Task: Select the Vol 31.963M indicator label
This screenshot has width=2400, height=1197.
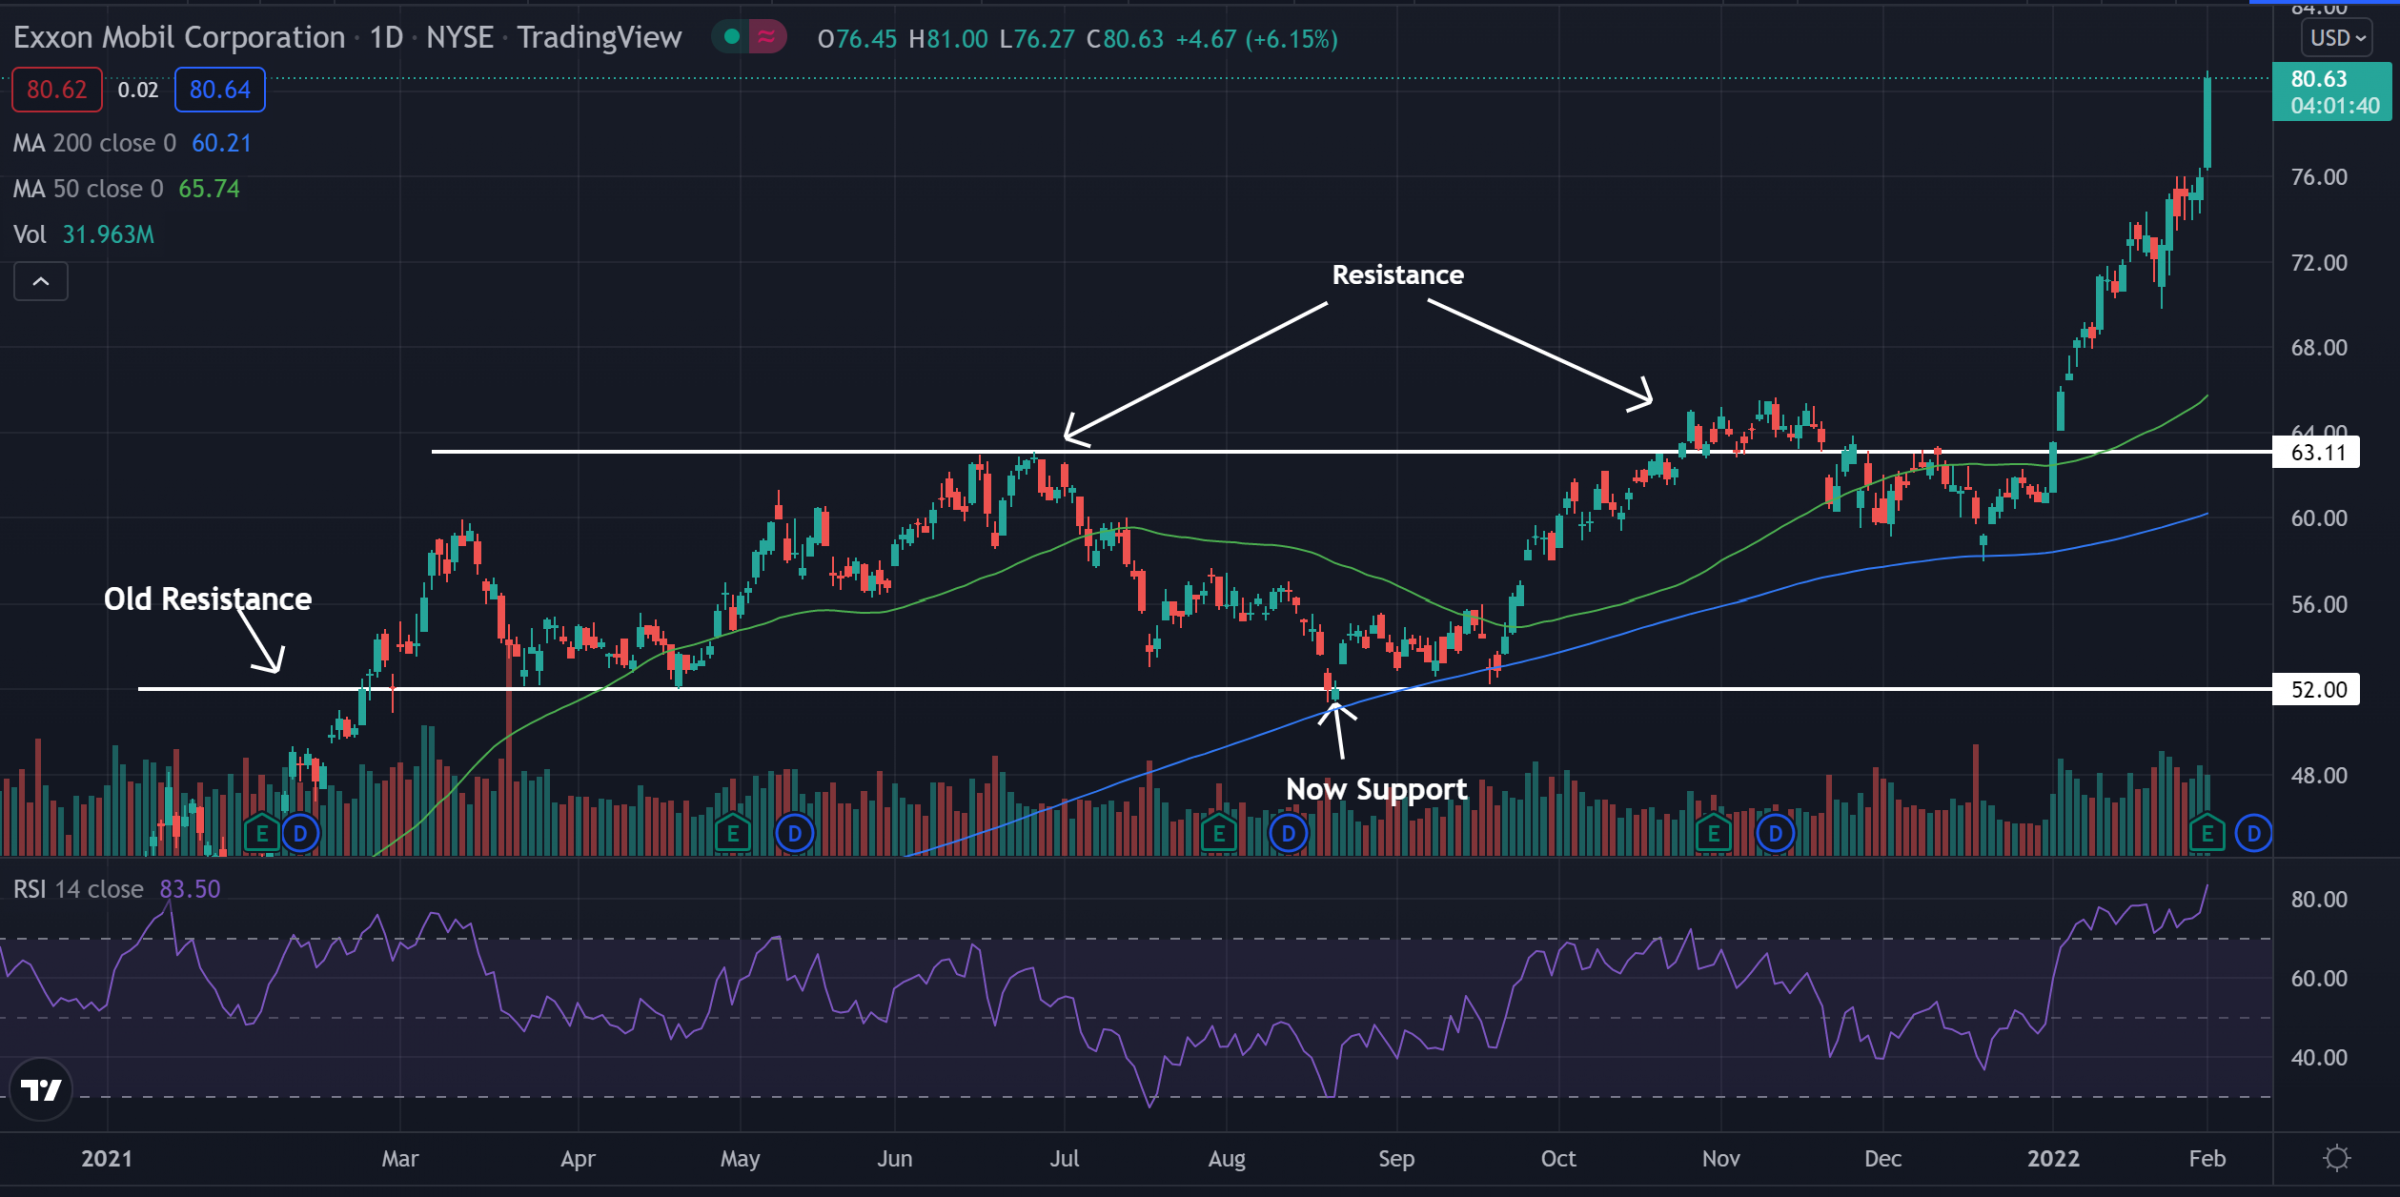Action: click(84, 235)
